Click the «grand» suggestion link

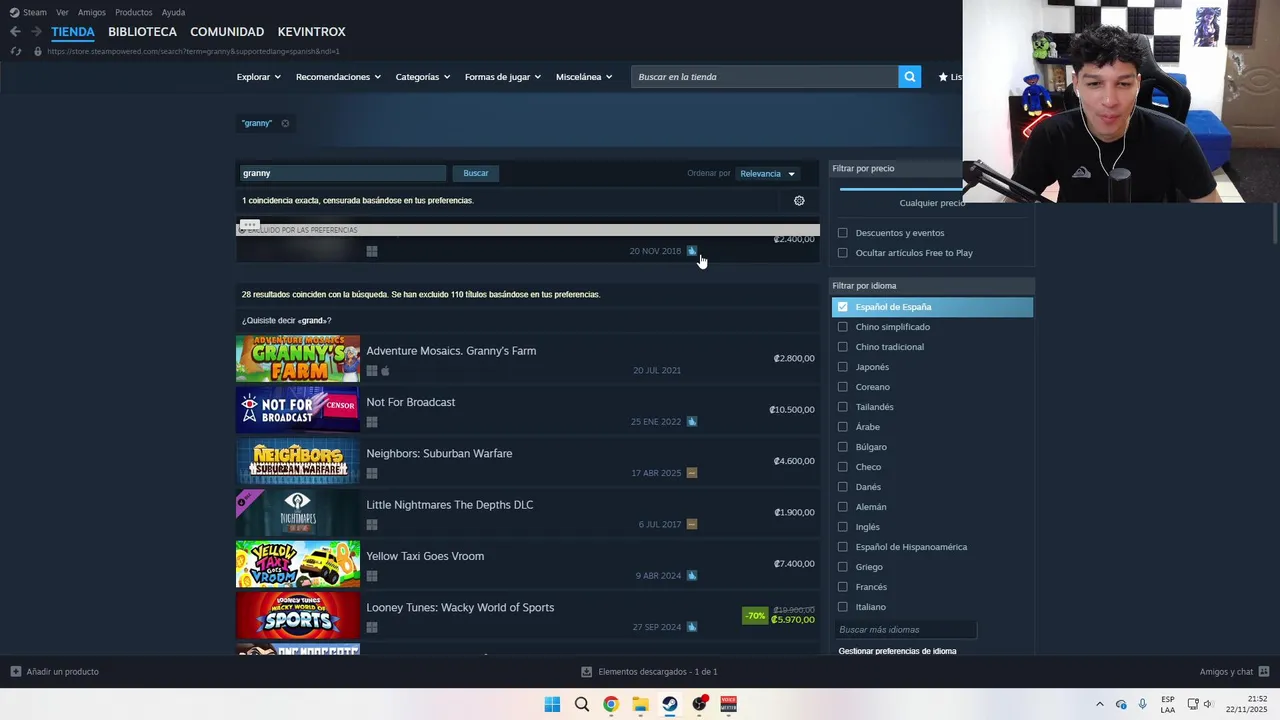click(310, 321)
